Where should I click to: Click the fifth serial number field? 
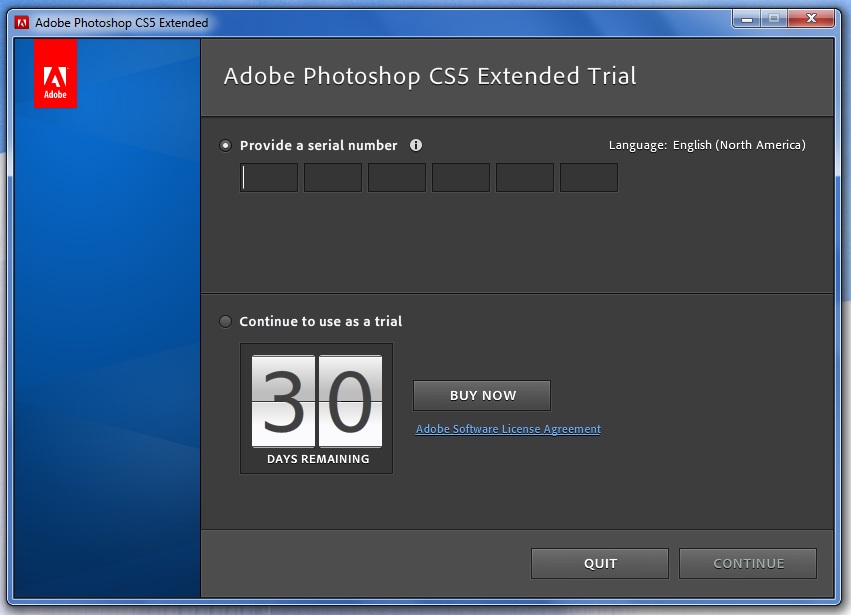tap(525, 177)
